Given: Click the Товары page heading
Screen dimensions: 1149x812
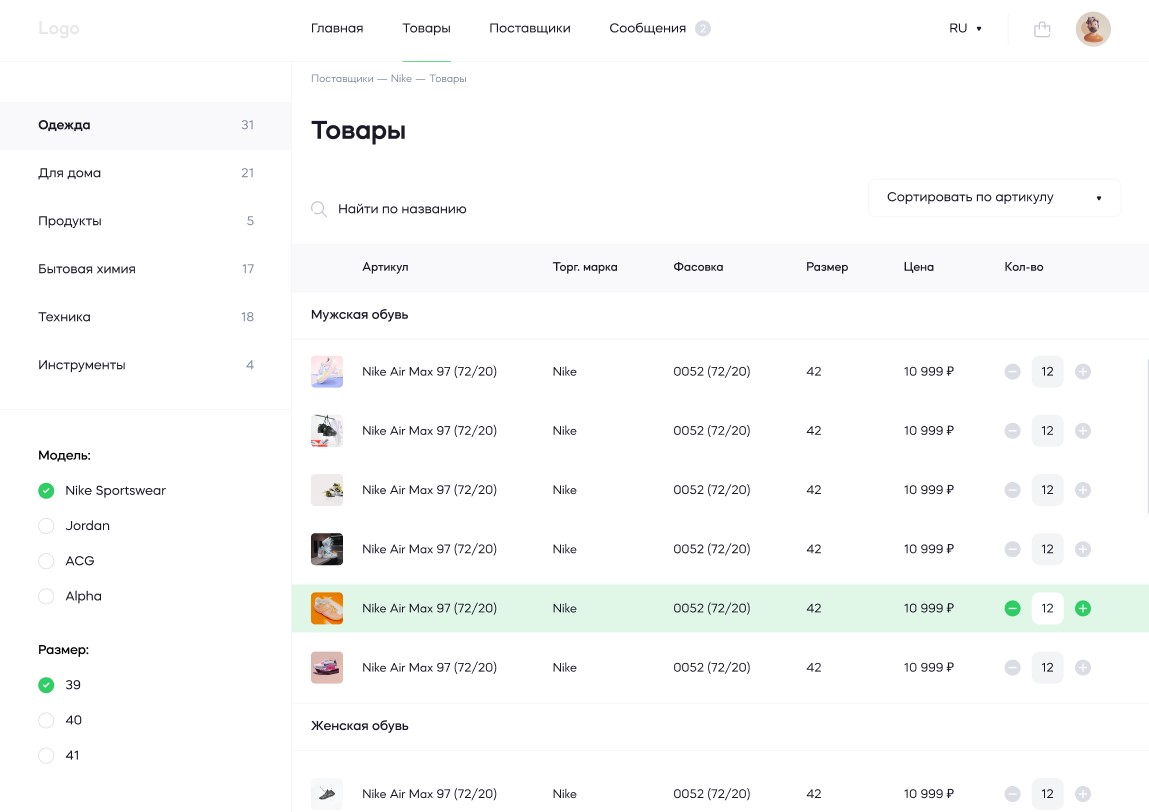Looking at the screenshot, I should tap(358, 131).
